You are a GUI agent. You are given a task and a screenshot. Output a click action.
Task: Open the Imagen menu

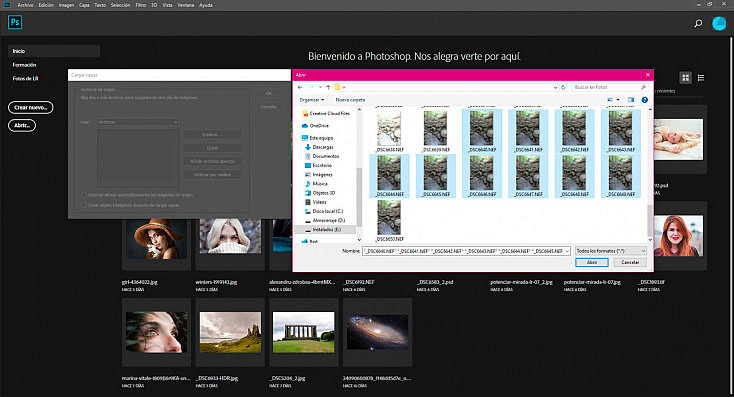coord(66,5)
